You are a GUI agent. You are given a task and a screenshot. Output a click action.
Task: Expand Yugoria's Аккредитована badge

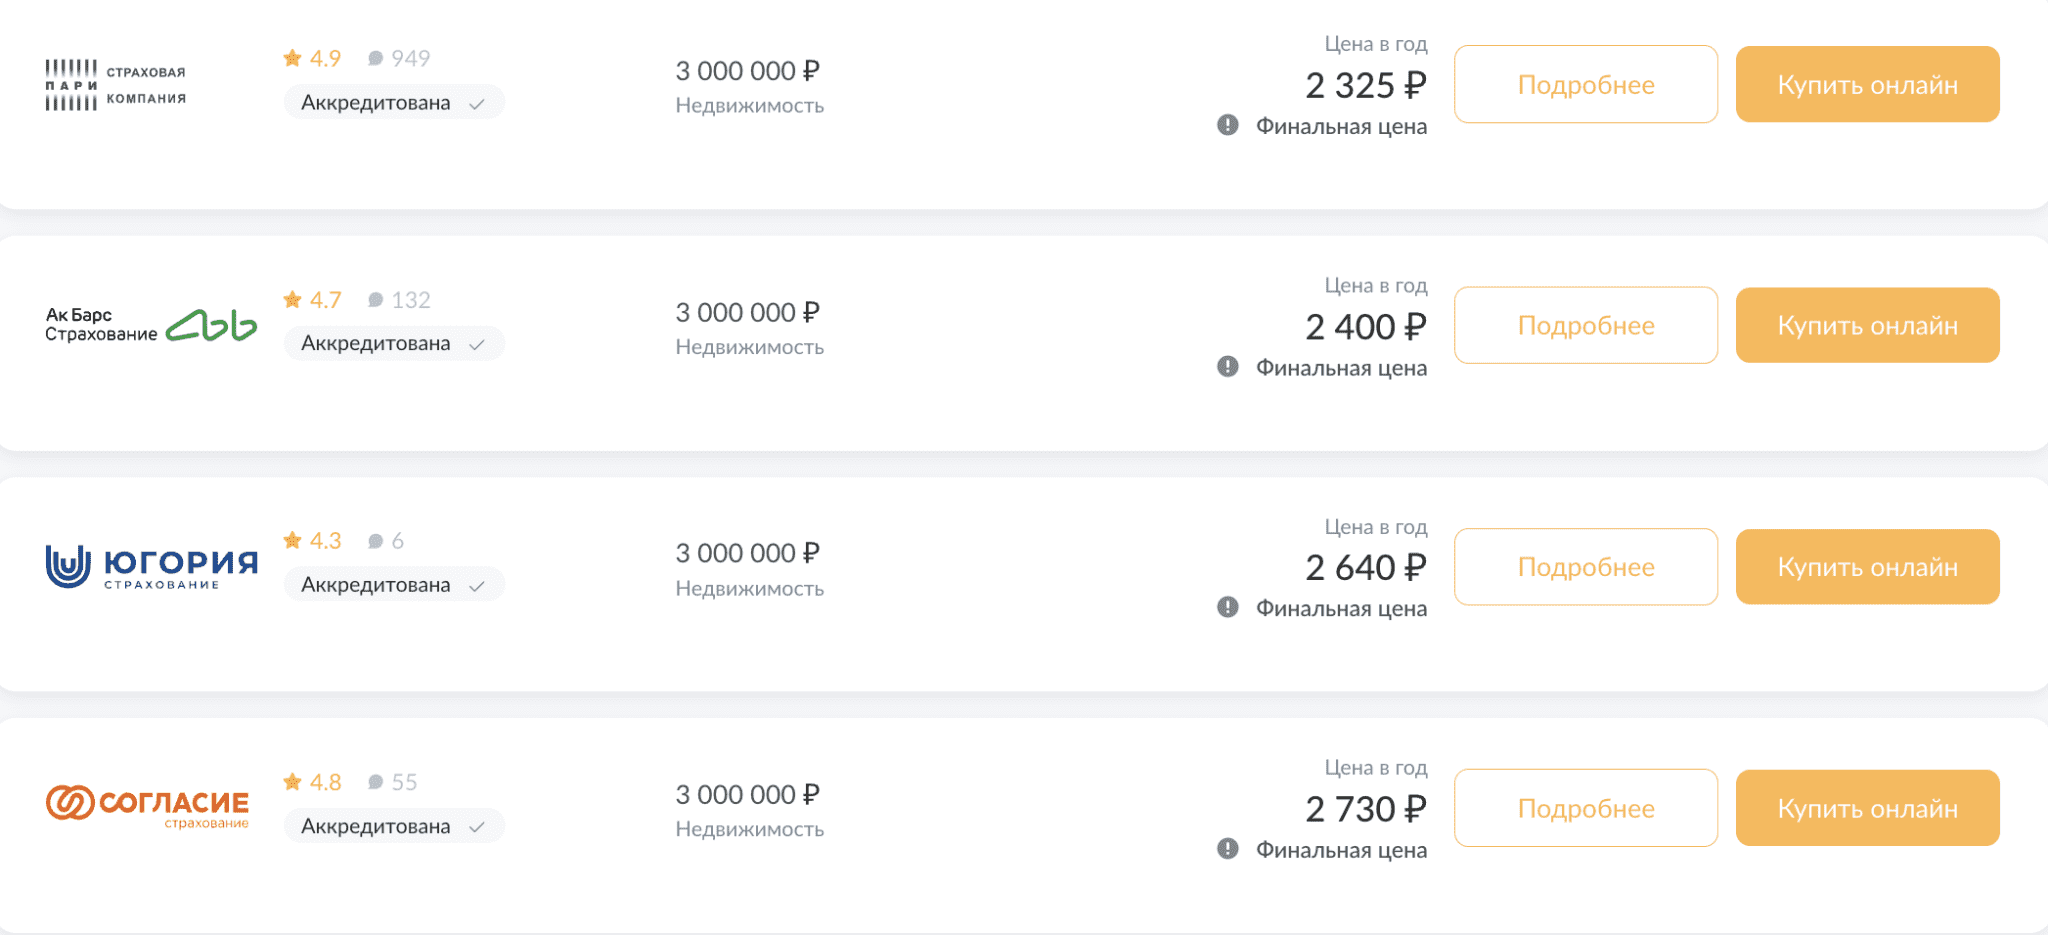point(393,585)
